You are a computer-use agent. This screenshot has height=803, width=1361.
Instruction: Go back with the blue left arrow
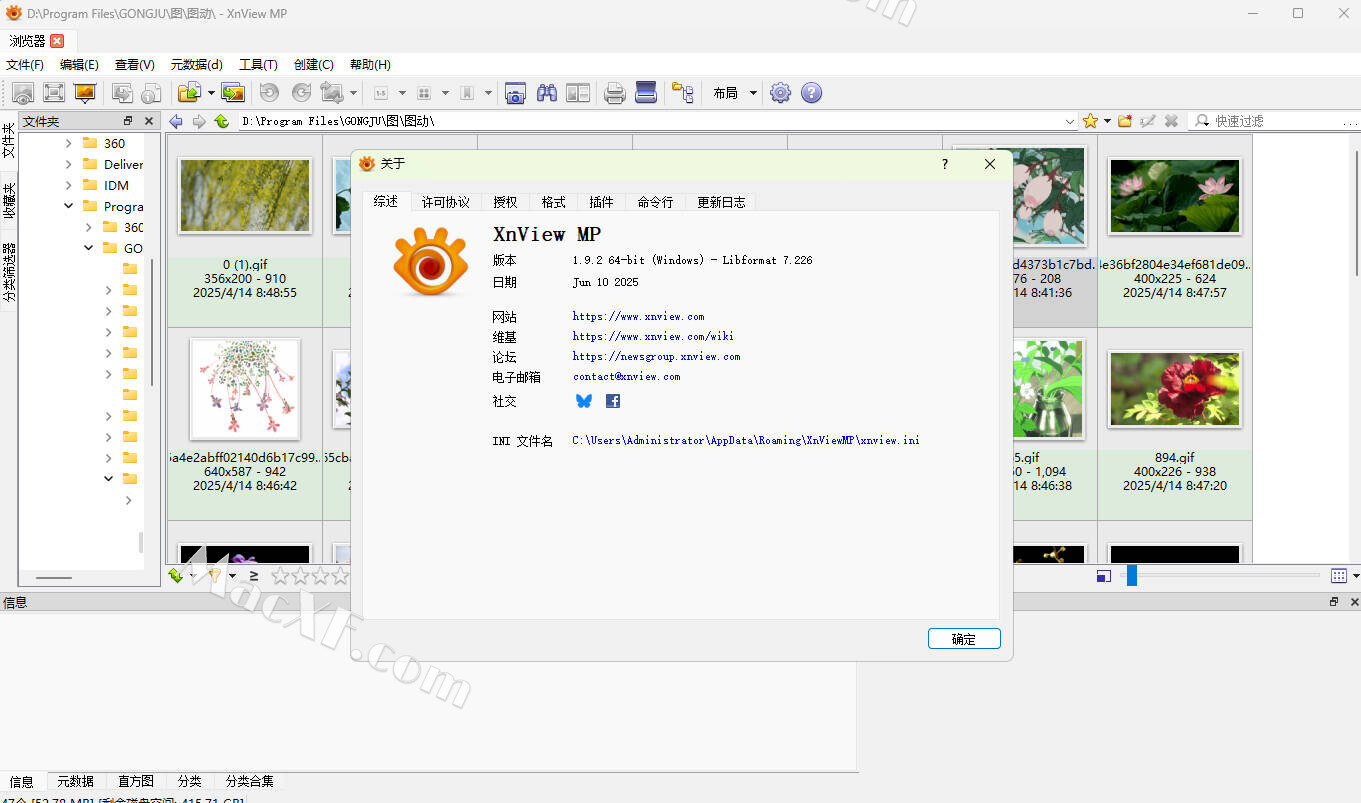176,121
